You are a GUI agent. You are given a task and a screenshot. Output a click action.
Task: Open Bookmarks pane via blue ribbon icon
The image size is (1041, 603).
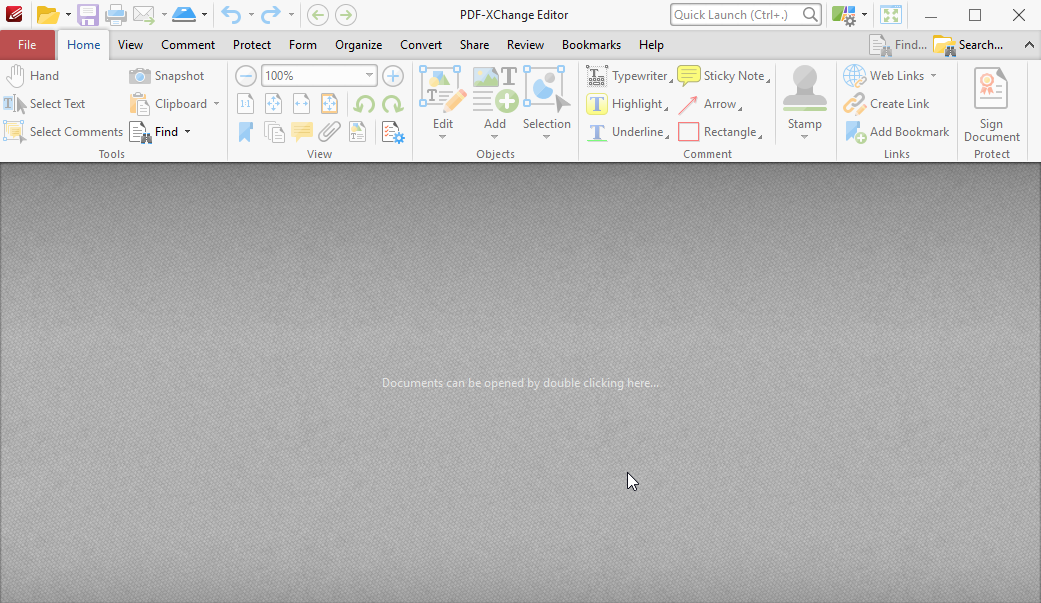246,132
